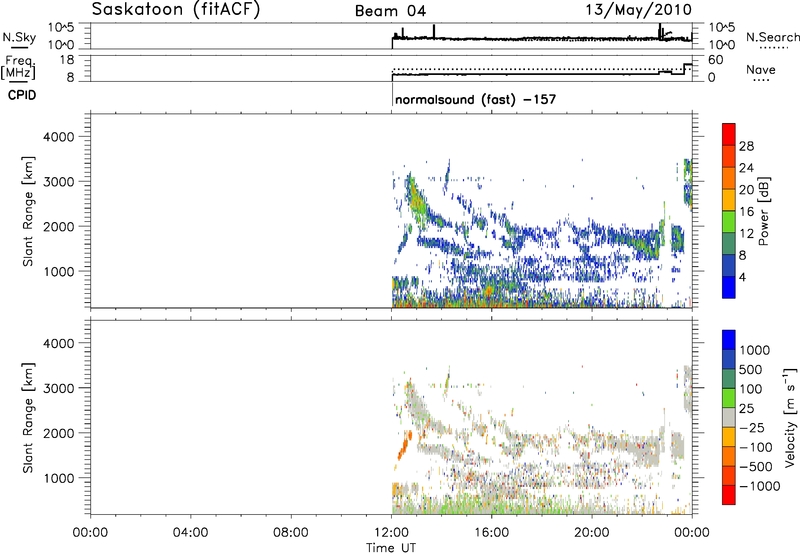Click the red bottom segment of the Velocity colorbar
800x554 pixels.
[x=729, y=495]
